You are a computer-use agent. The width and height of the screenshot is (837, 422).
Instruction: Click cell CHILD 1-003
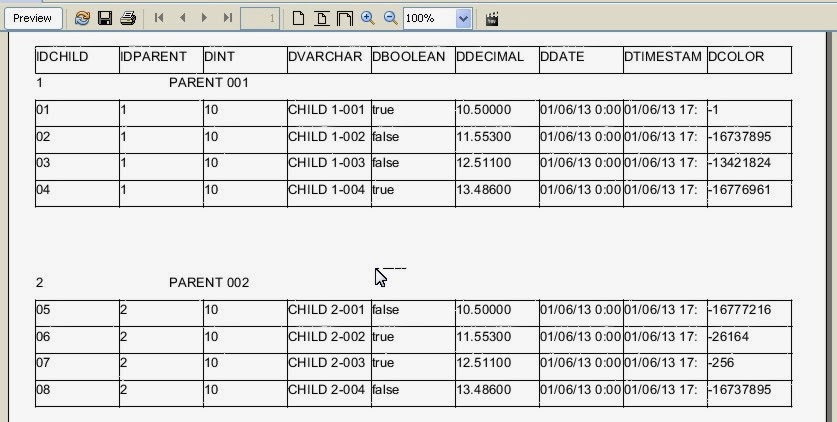329,166
